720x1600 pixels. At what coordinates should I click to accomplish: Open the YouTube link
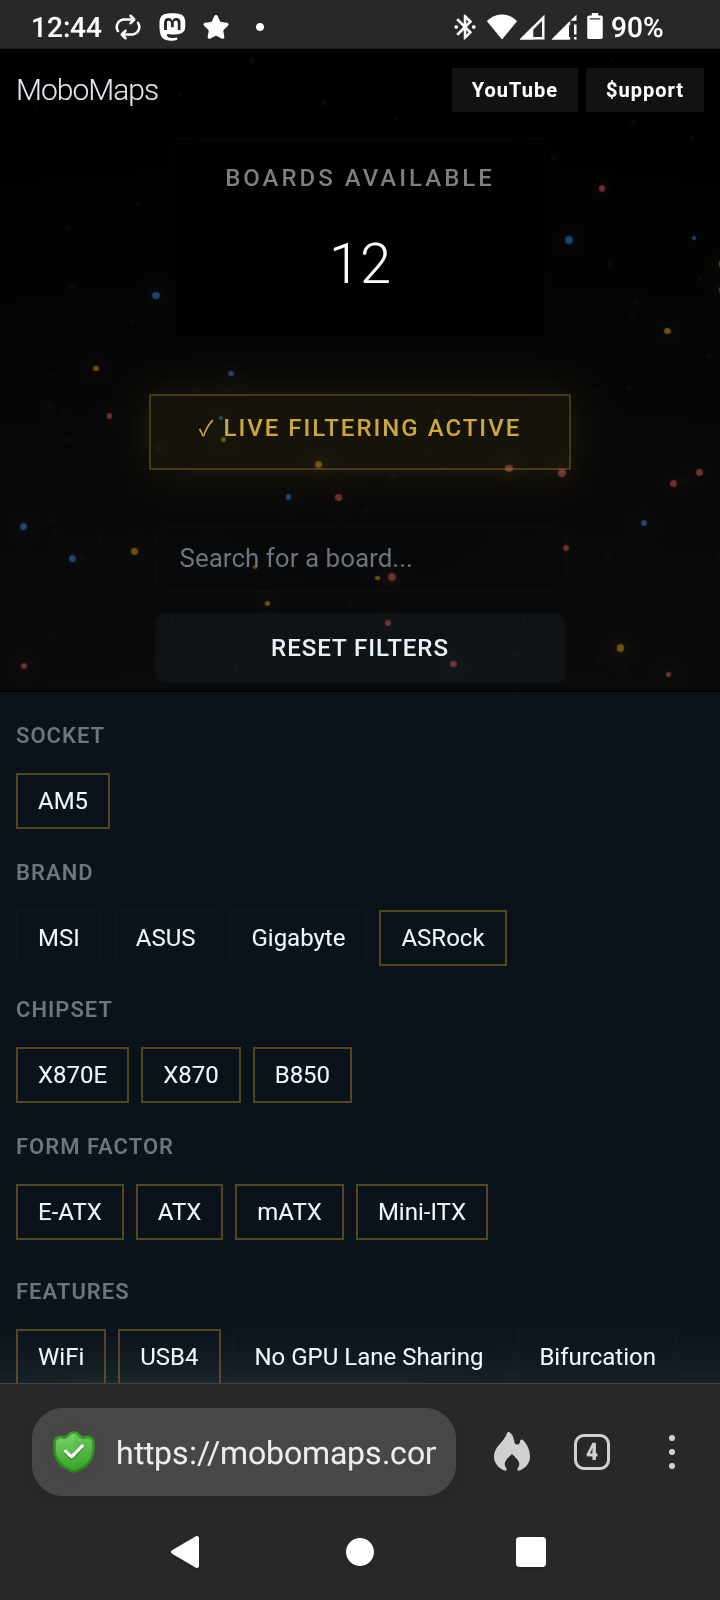coord(514,90)
